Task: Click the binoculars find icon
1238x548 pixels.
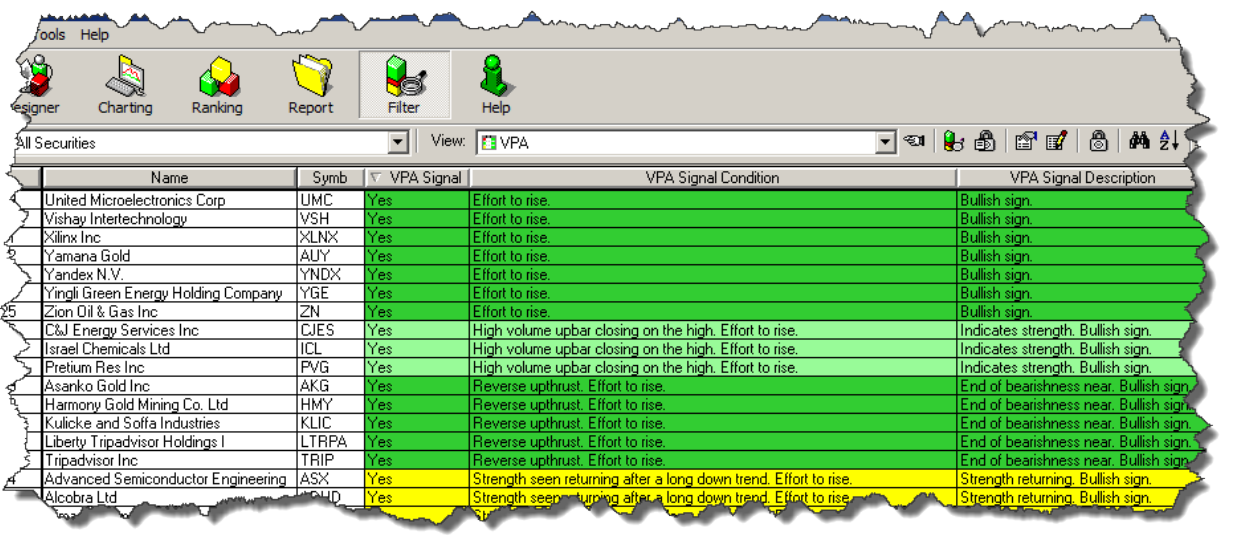Action: [x=1139, y=142]
